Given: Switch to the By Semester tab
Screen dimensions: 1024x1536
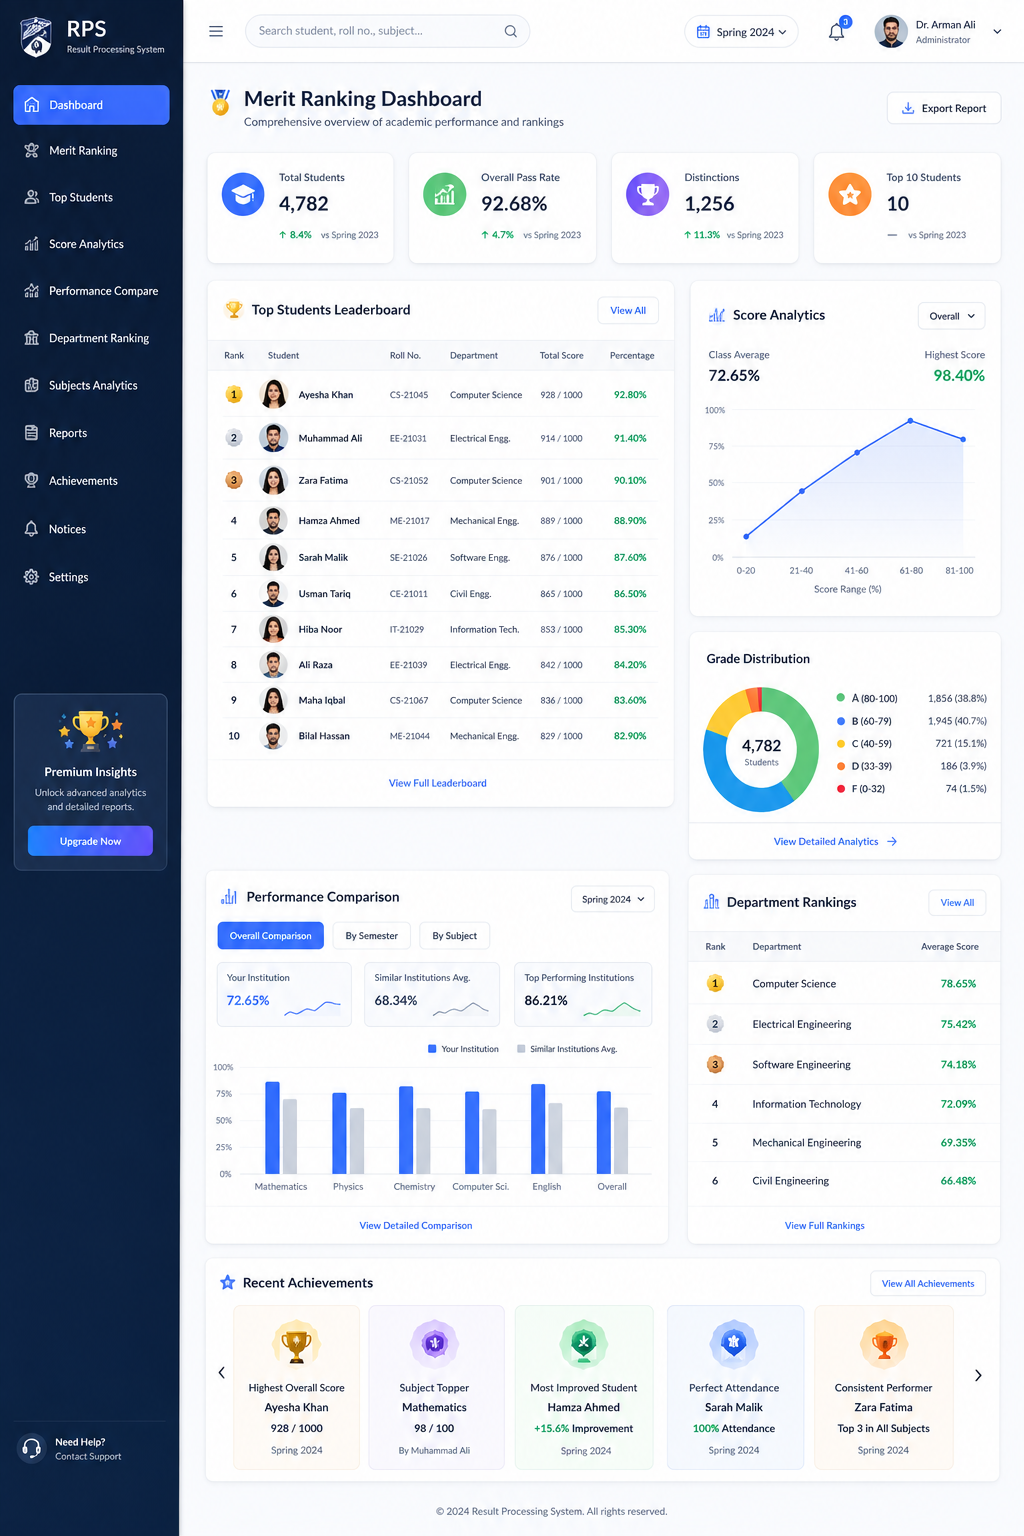Looking at the screenshot, I should (372, 936).
